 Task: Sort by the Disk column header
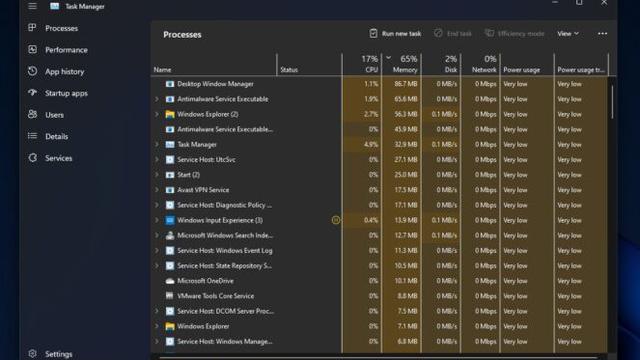441,64
